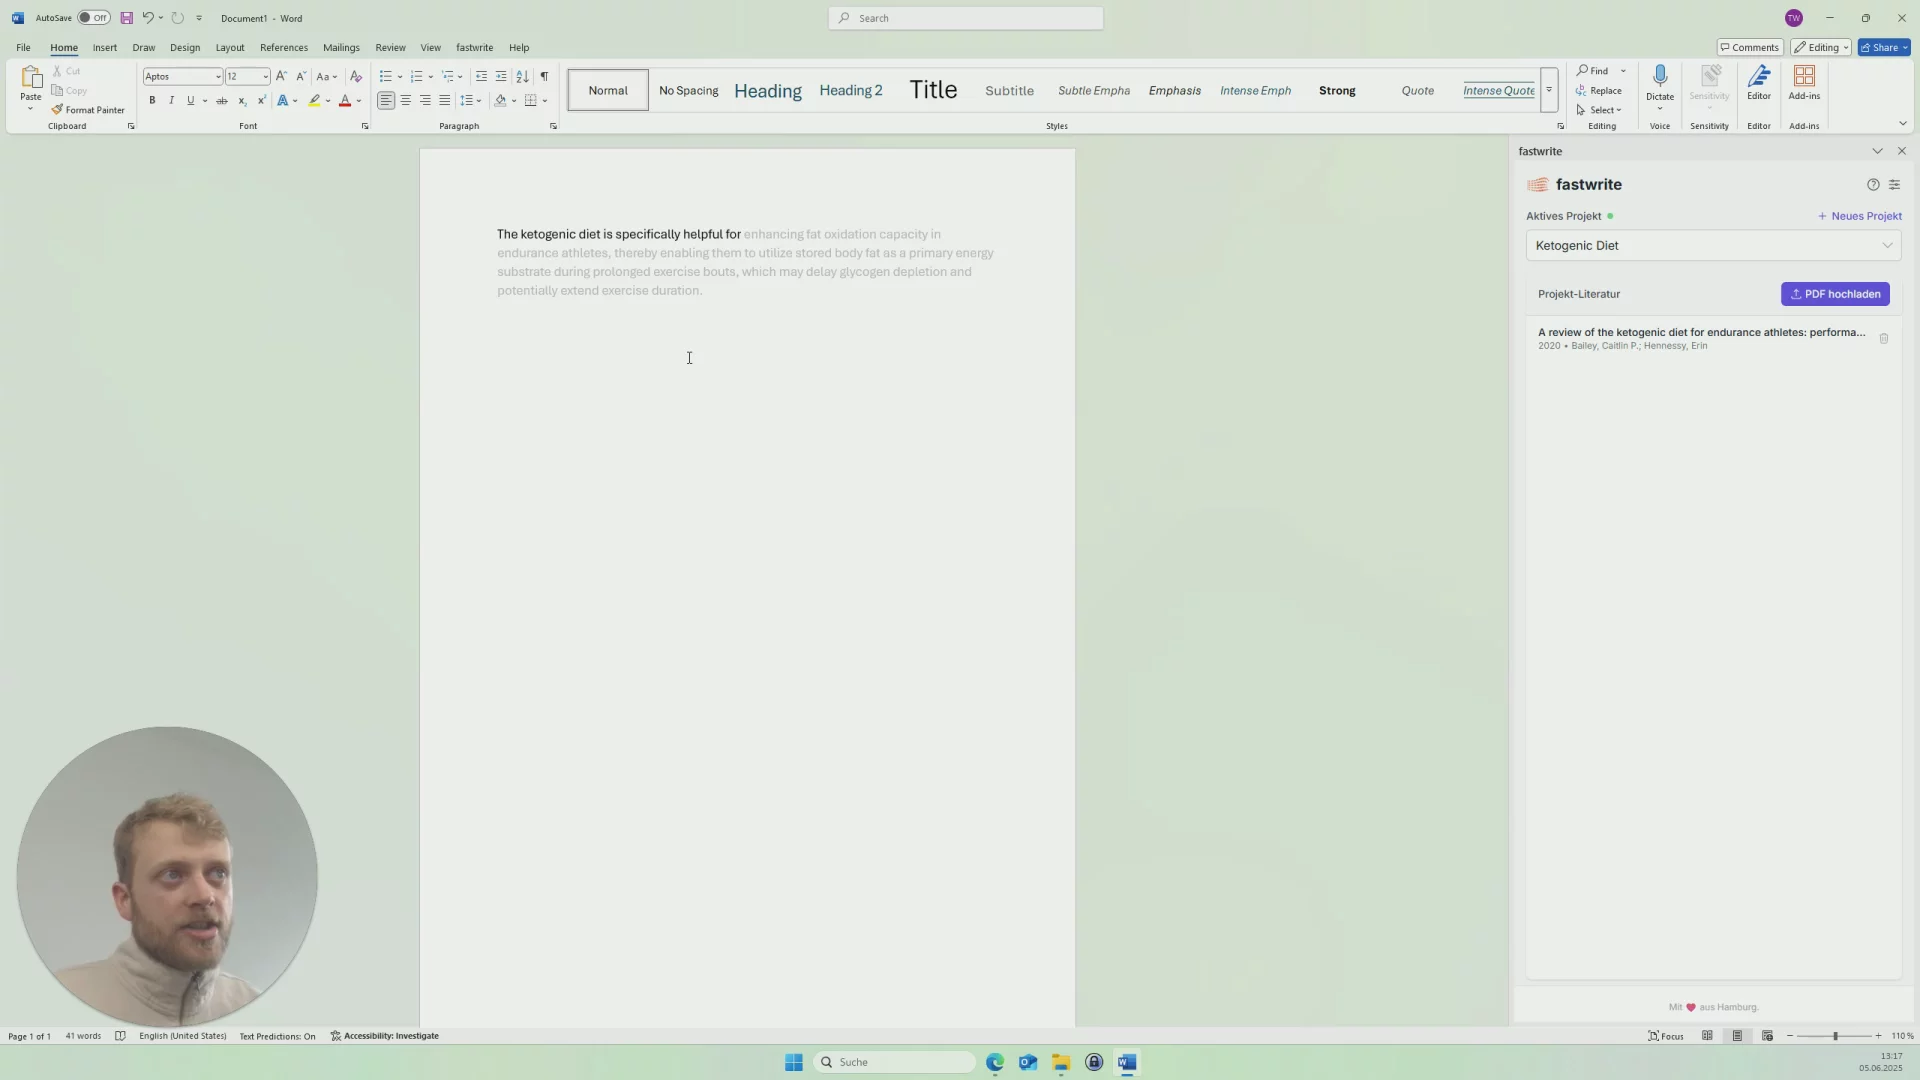Select the Format Painter tool
This screenshot has height=1080, width=1920.
pyautogui.click(x=89, y=110)
